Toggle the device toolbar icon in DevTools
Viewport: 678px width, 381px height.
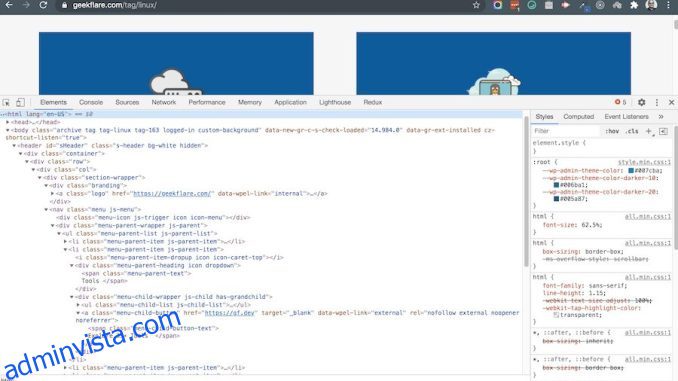(20, 102)
